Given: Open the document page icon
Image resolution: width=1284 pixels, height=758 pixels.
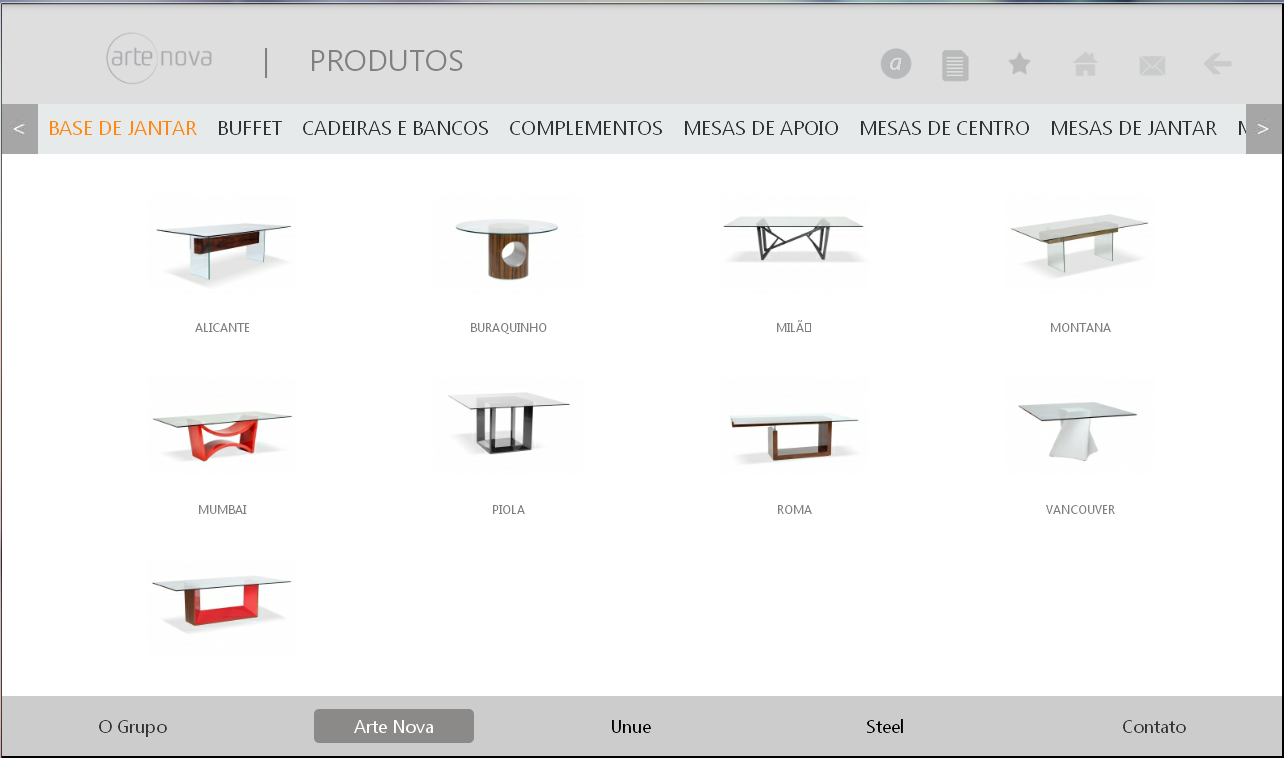Looking at the screenshot, I should [x=955, y=65].
